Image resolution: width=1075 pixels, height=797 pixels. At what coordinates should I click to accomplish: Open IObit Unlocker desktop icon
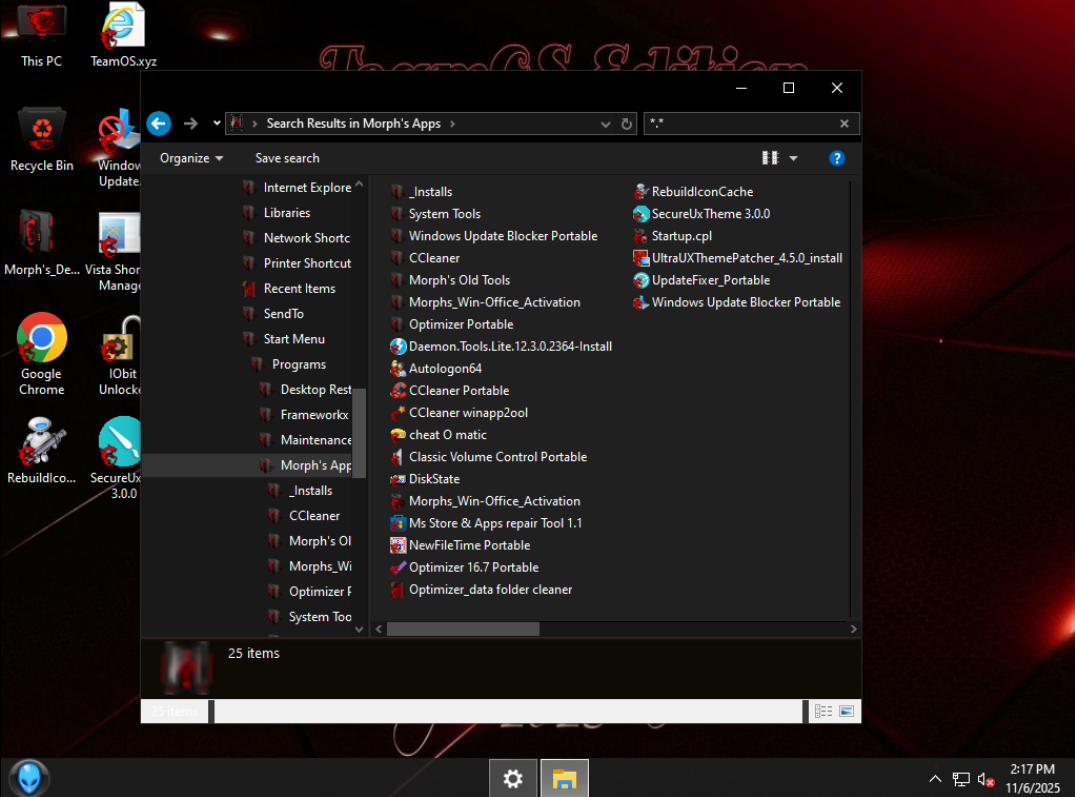tap(121, 356)
